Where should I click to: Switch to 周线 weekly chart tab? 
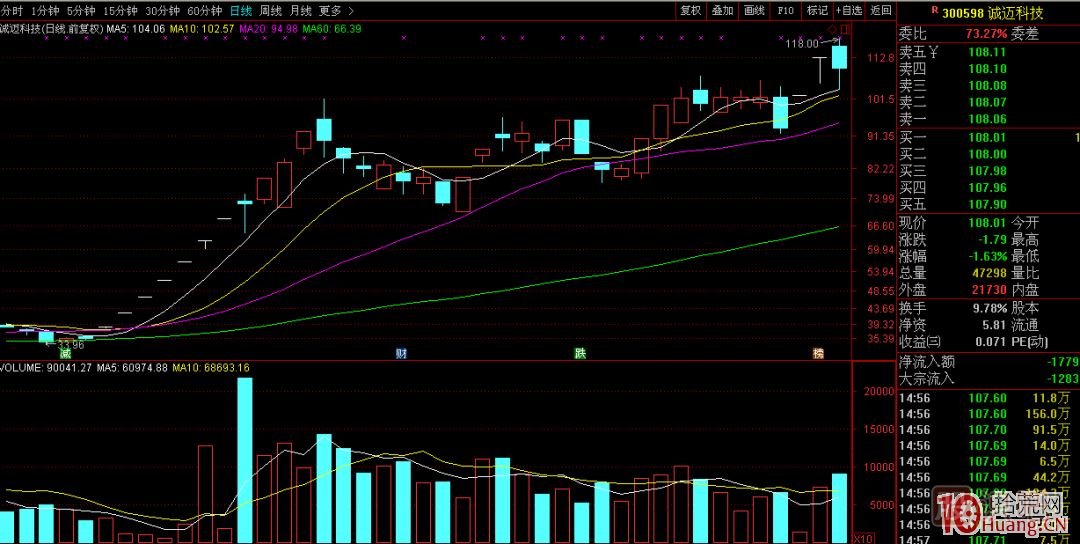coord(270,10)
